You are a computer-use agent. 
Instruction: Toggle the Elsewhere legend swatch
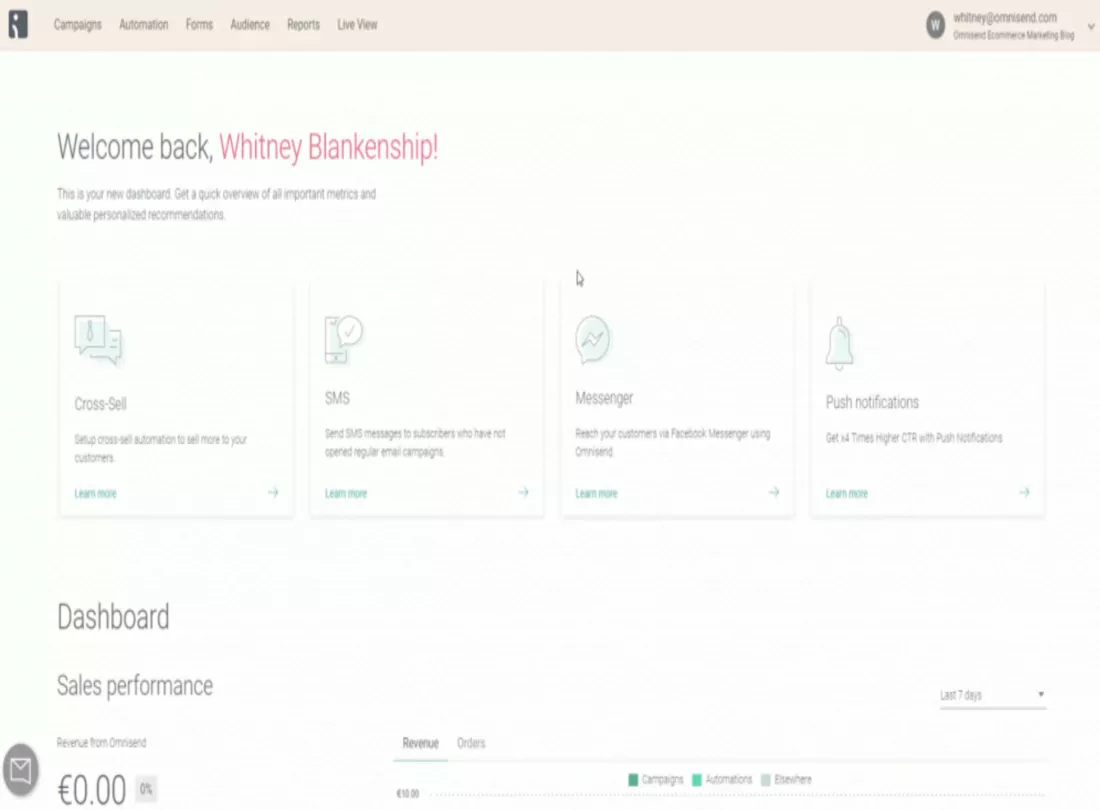click(x=765, y=779)
